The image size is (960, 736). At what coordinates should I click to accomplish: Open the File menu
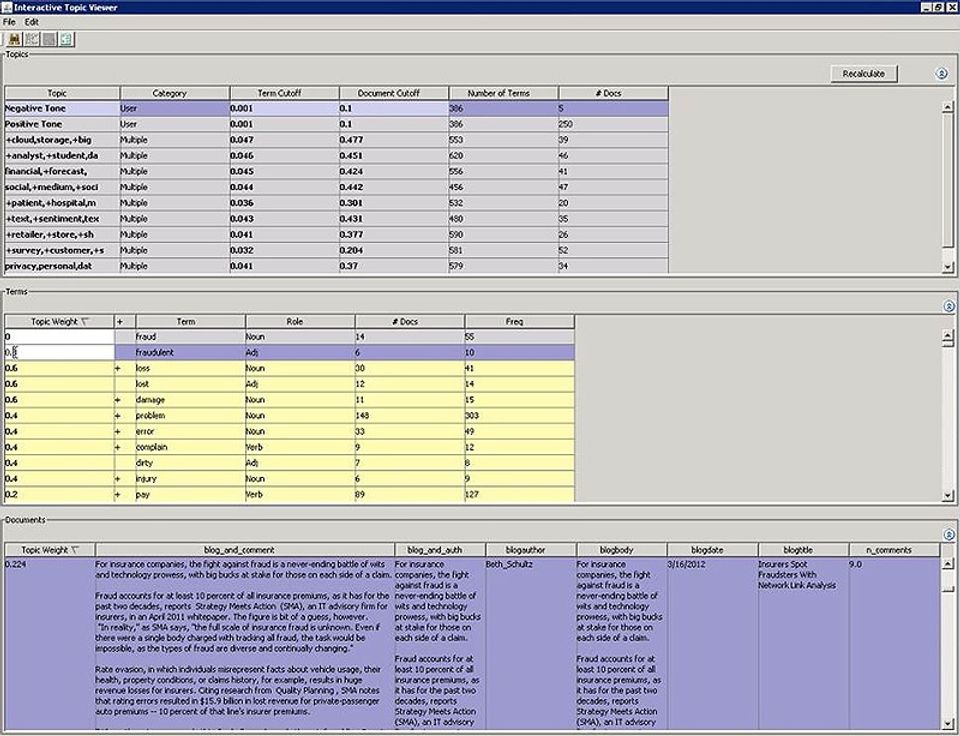[9, 22]
